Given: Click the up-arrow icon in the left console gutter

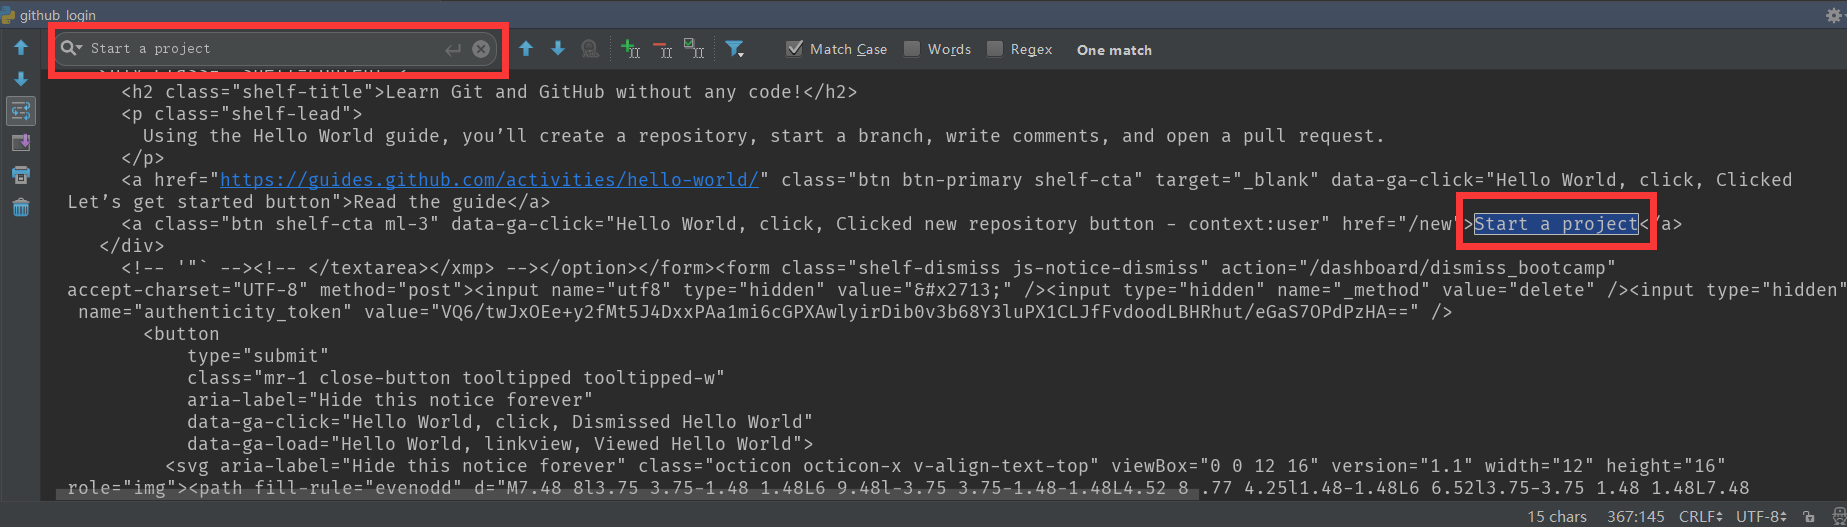Looking at the screenshot, I should pos(21,47).
